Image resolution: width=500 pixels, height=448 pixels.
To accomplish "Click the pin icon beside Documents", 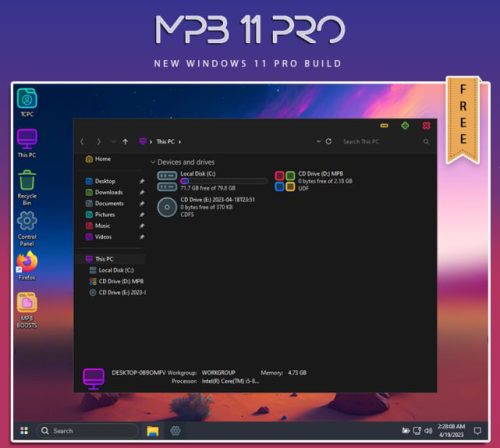I will (x=142, y=203).
